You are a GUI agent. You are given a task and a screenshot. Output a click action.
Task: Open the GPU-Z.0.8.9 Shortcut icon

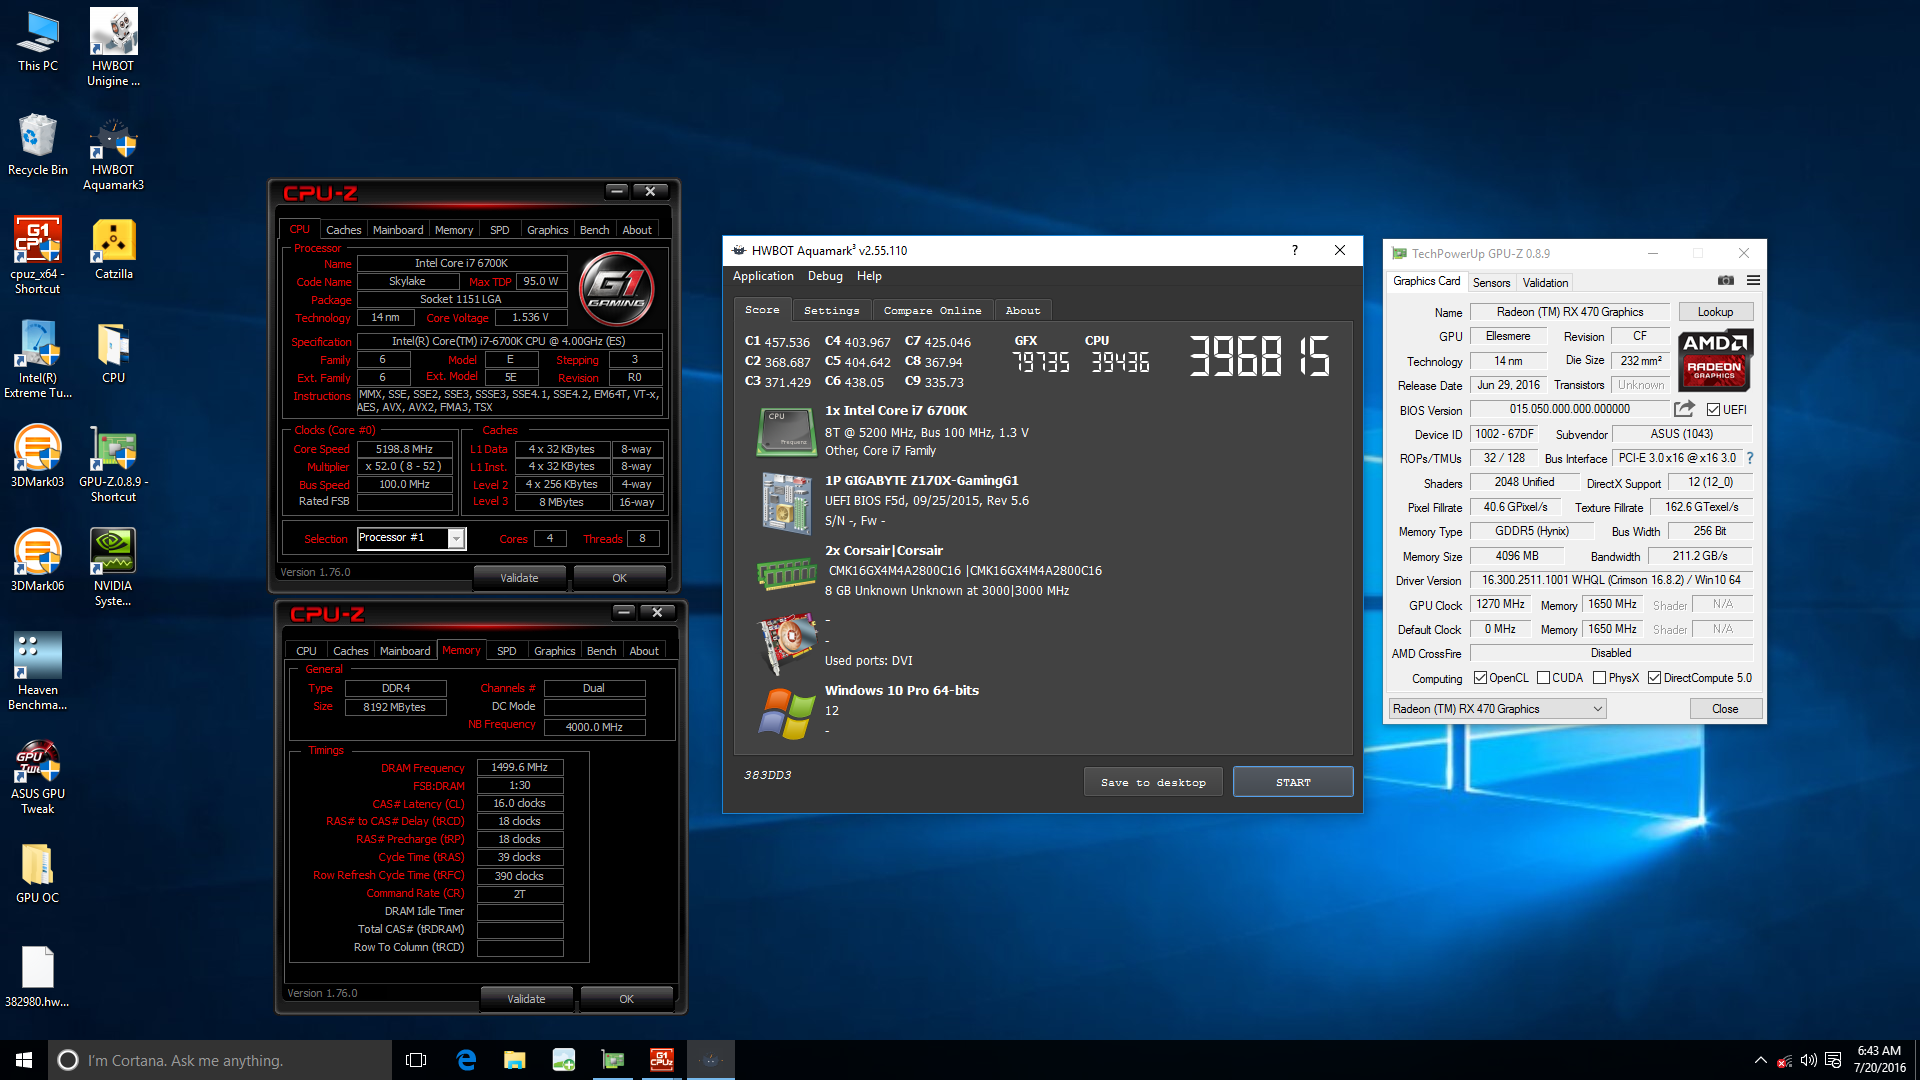pyautogui.click(x=113, y=464)
